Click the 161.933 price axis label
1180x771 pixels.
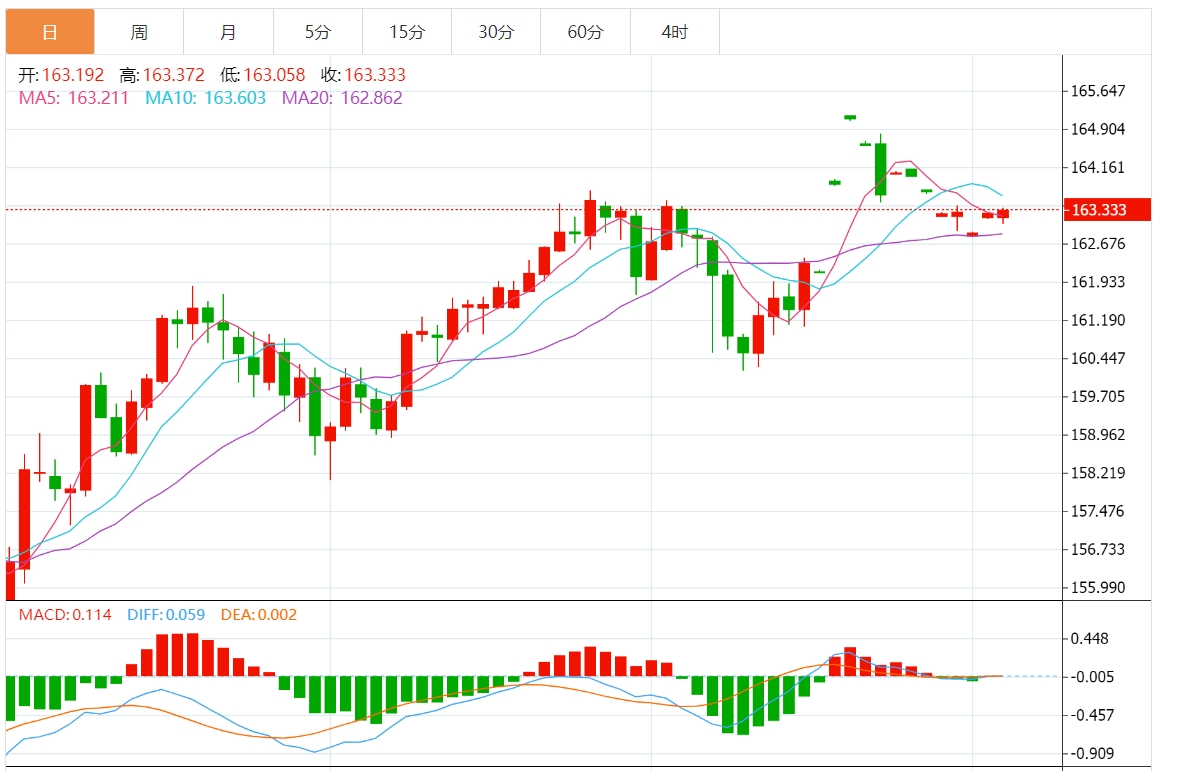(1098, 282)
